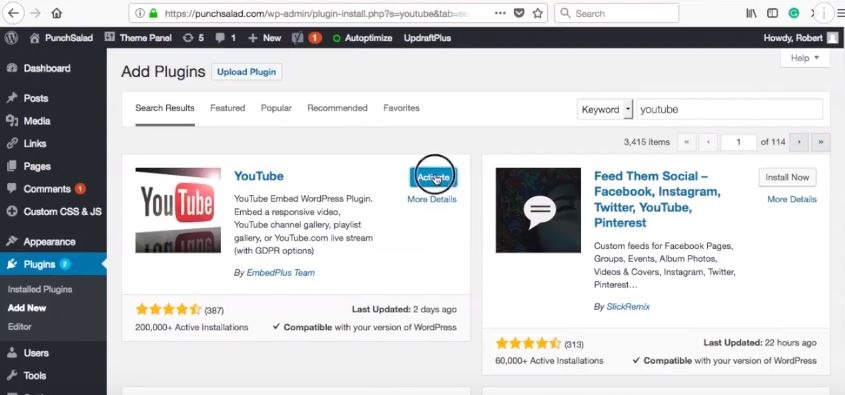Save page to Pocket icon
This screenshot has height=395, width=845.
(x=519, y=13)
